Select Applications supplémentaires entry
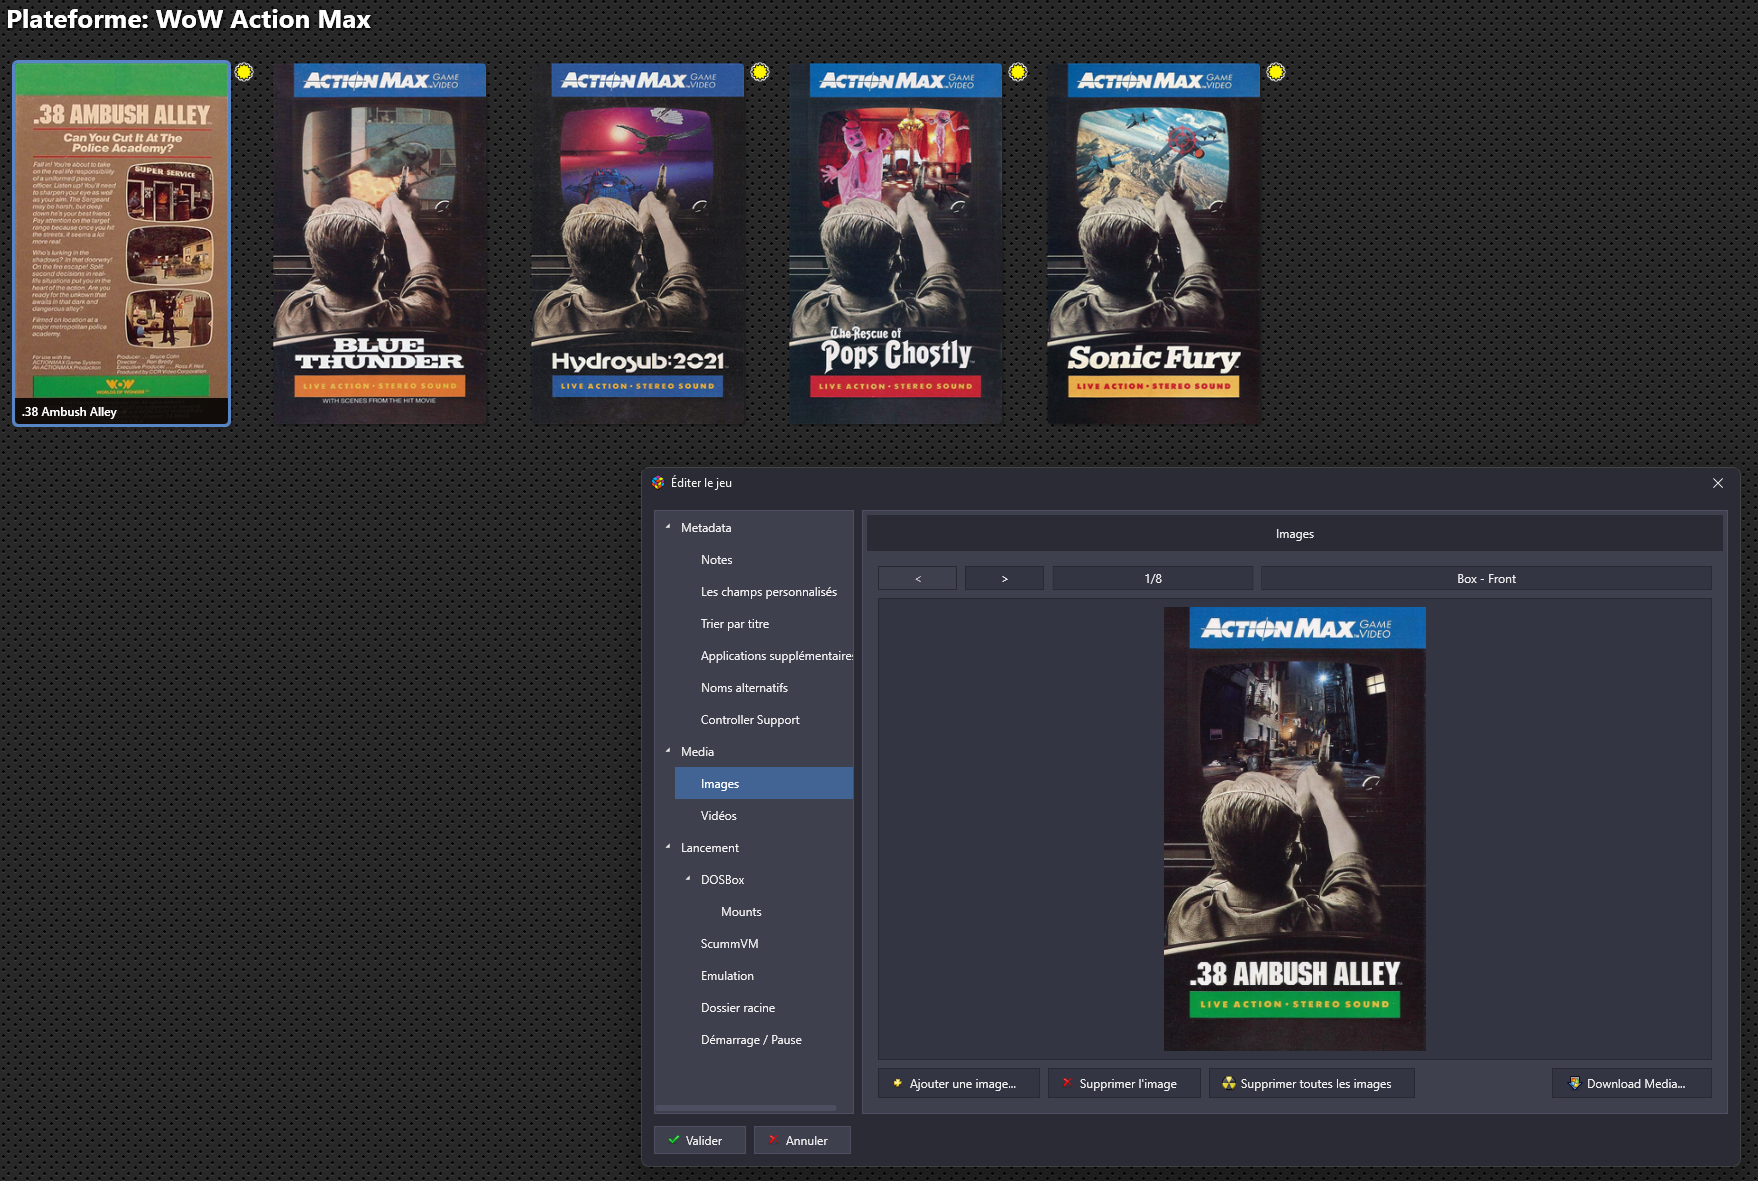Image resolution: width=1758 pixels, height=1181 pixels. (x=776, y=656)
